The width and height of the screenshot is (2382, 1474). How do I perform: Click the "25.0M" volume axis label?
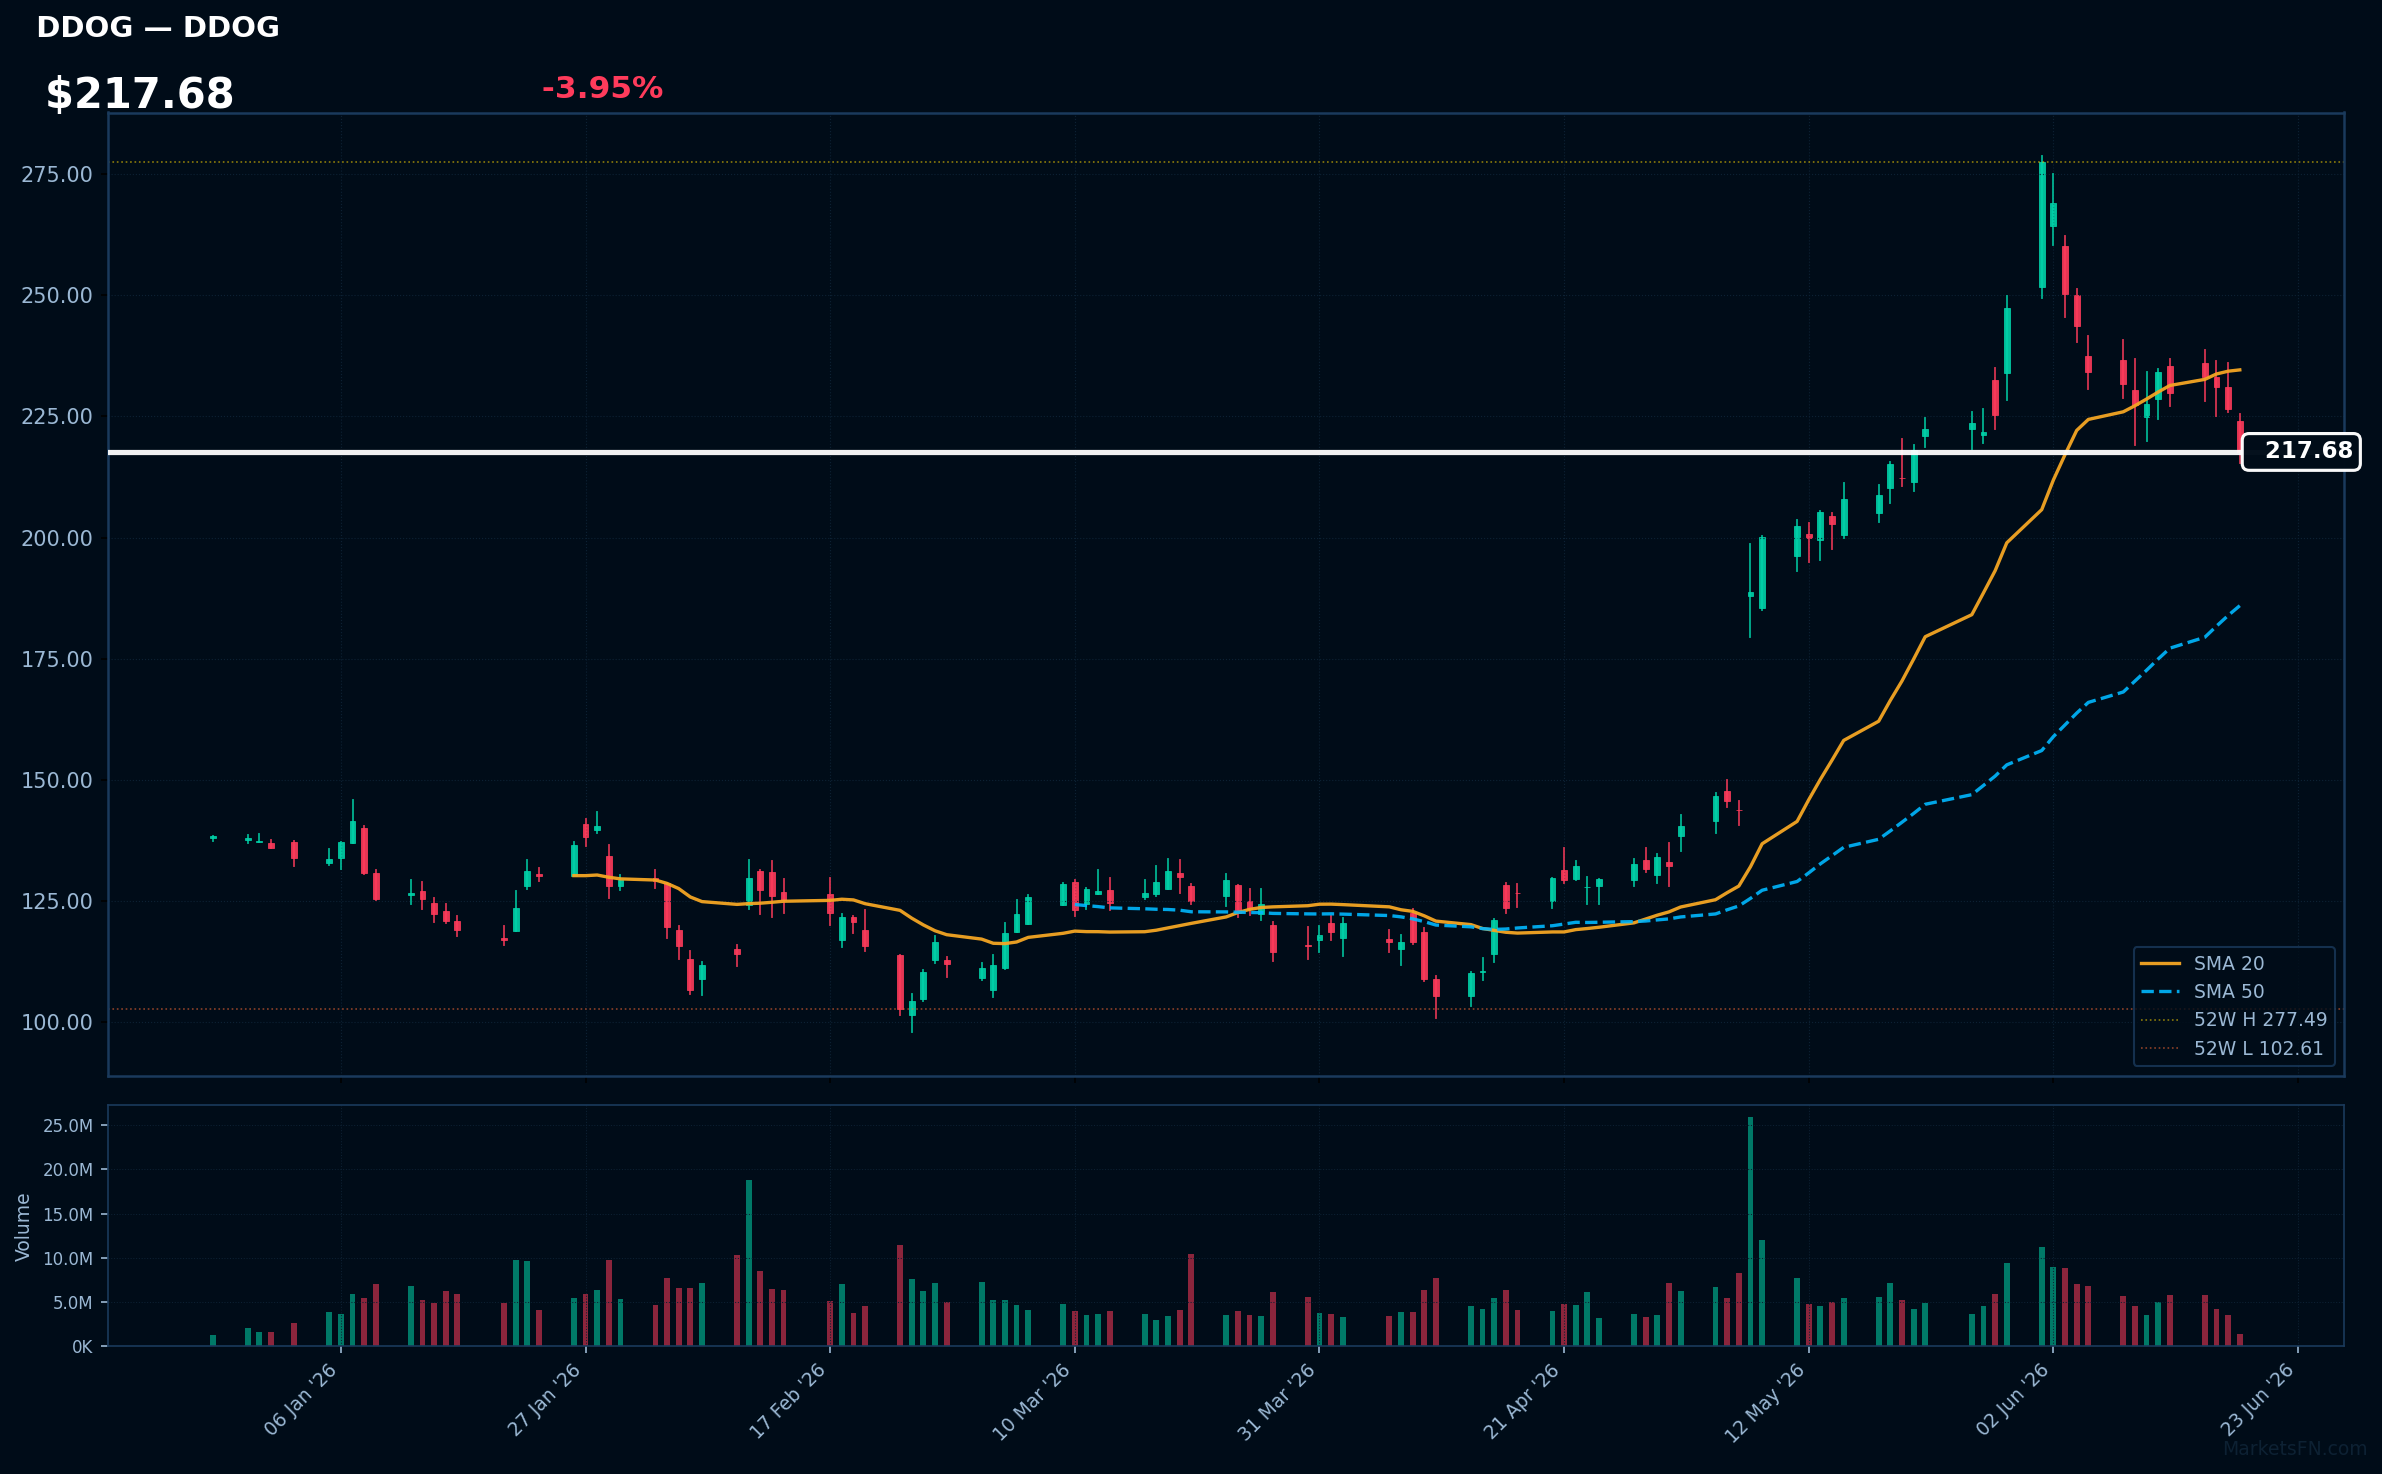(68, 1126)
